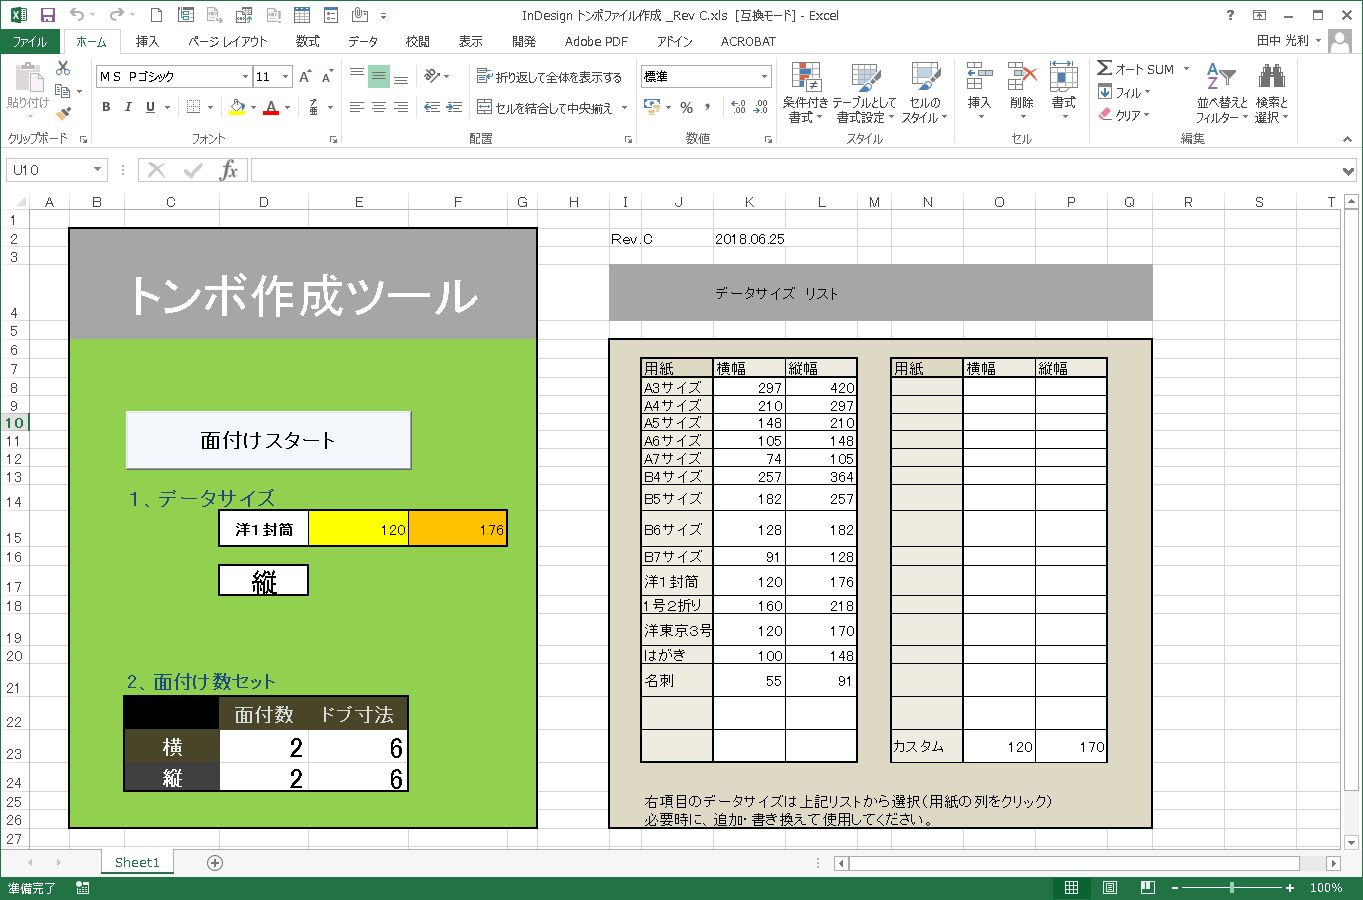1363x900 pixels.
Task: Cut selection with the scissors icon
Action: pyautogui.click(x=63, y=68)
